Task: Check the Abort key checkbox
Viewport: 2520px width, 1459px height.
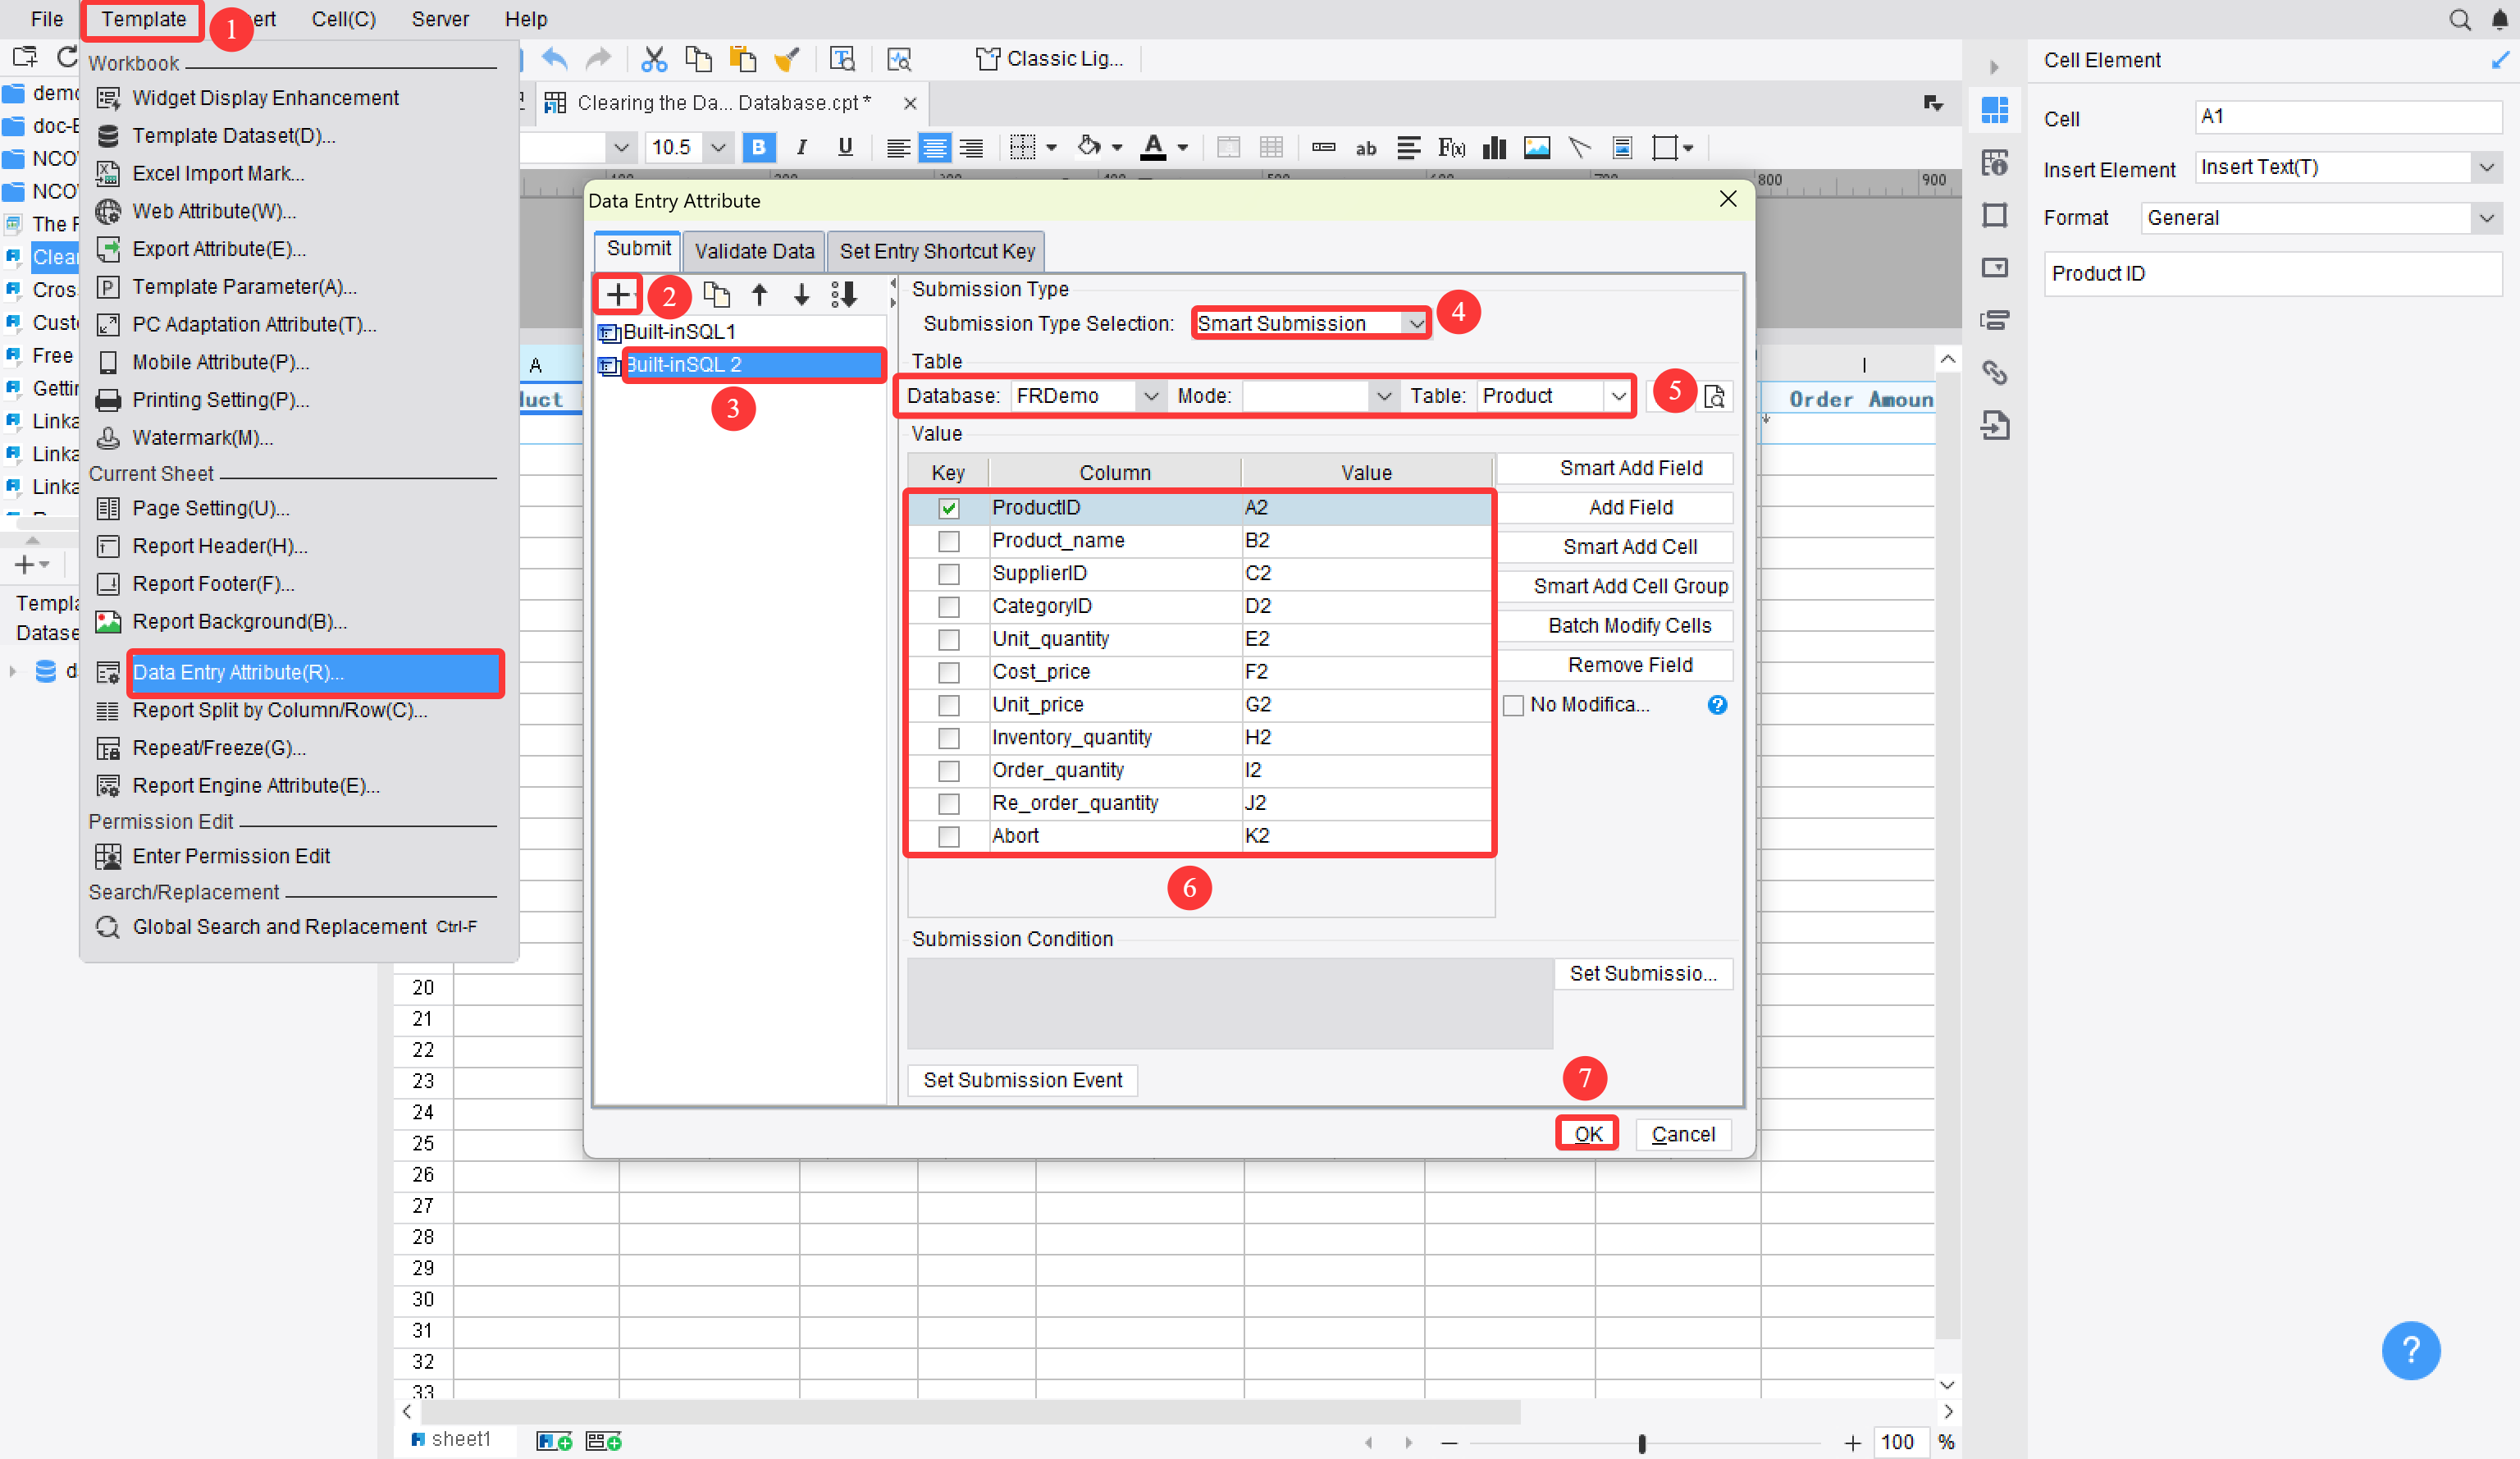Action: (x=949, y=836)
